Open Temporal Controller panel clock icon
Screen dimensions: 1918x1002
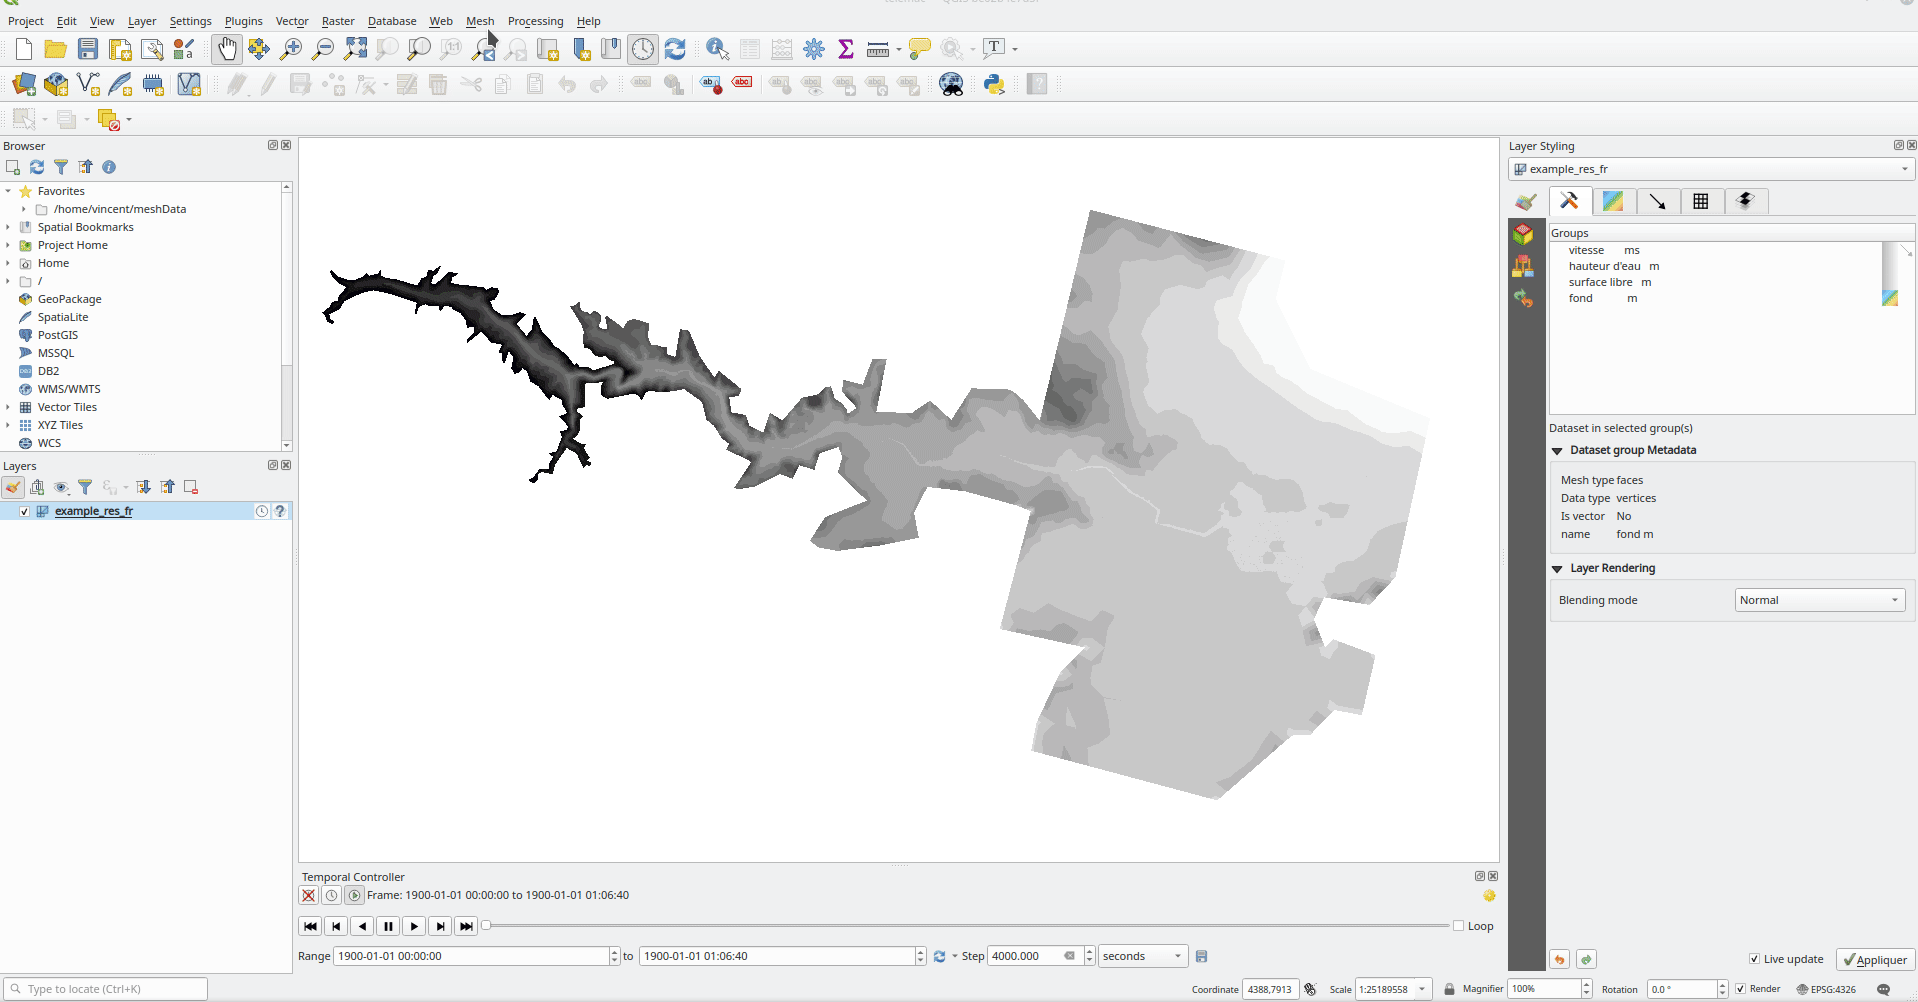(643, 49)
